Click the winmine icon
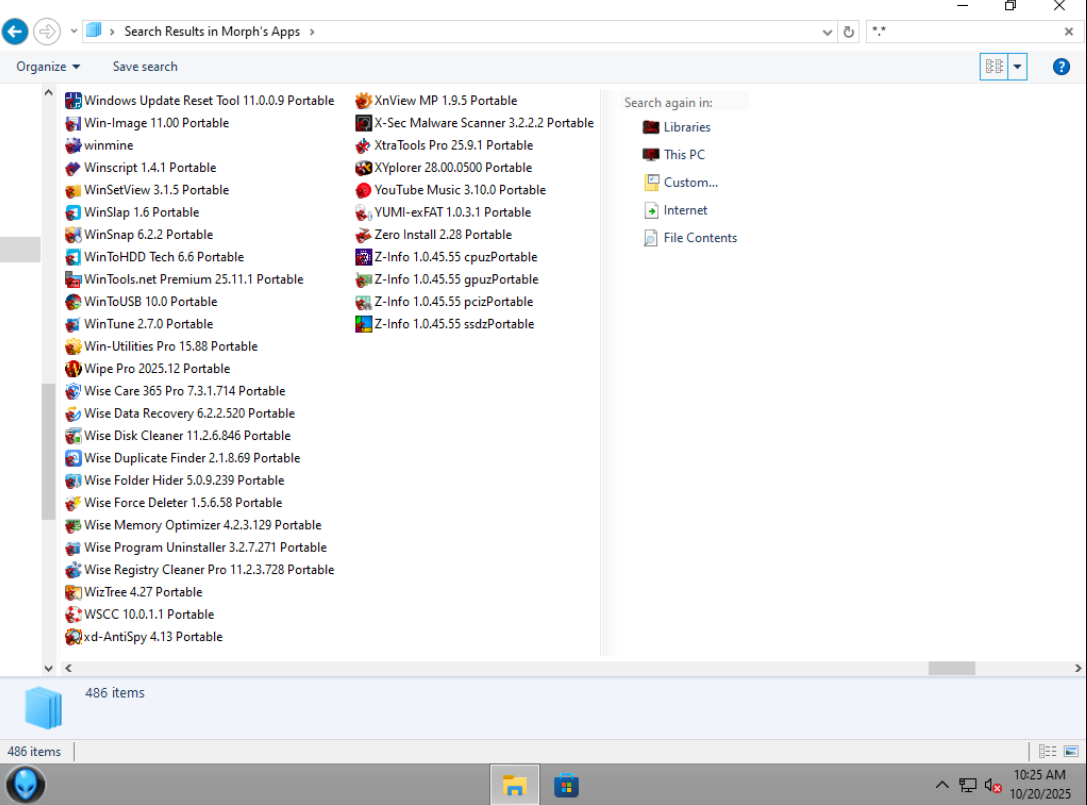Image resolution: width=1087 pixels, height=805 pixels. coord(73,146)
